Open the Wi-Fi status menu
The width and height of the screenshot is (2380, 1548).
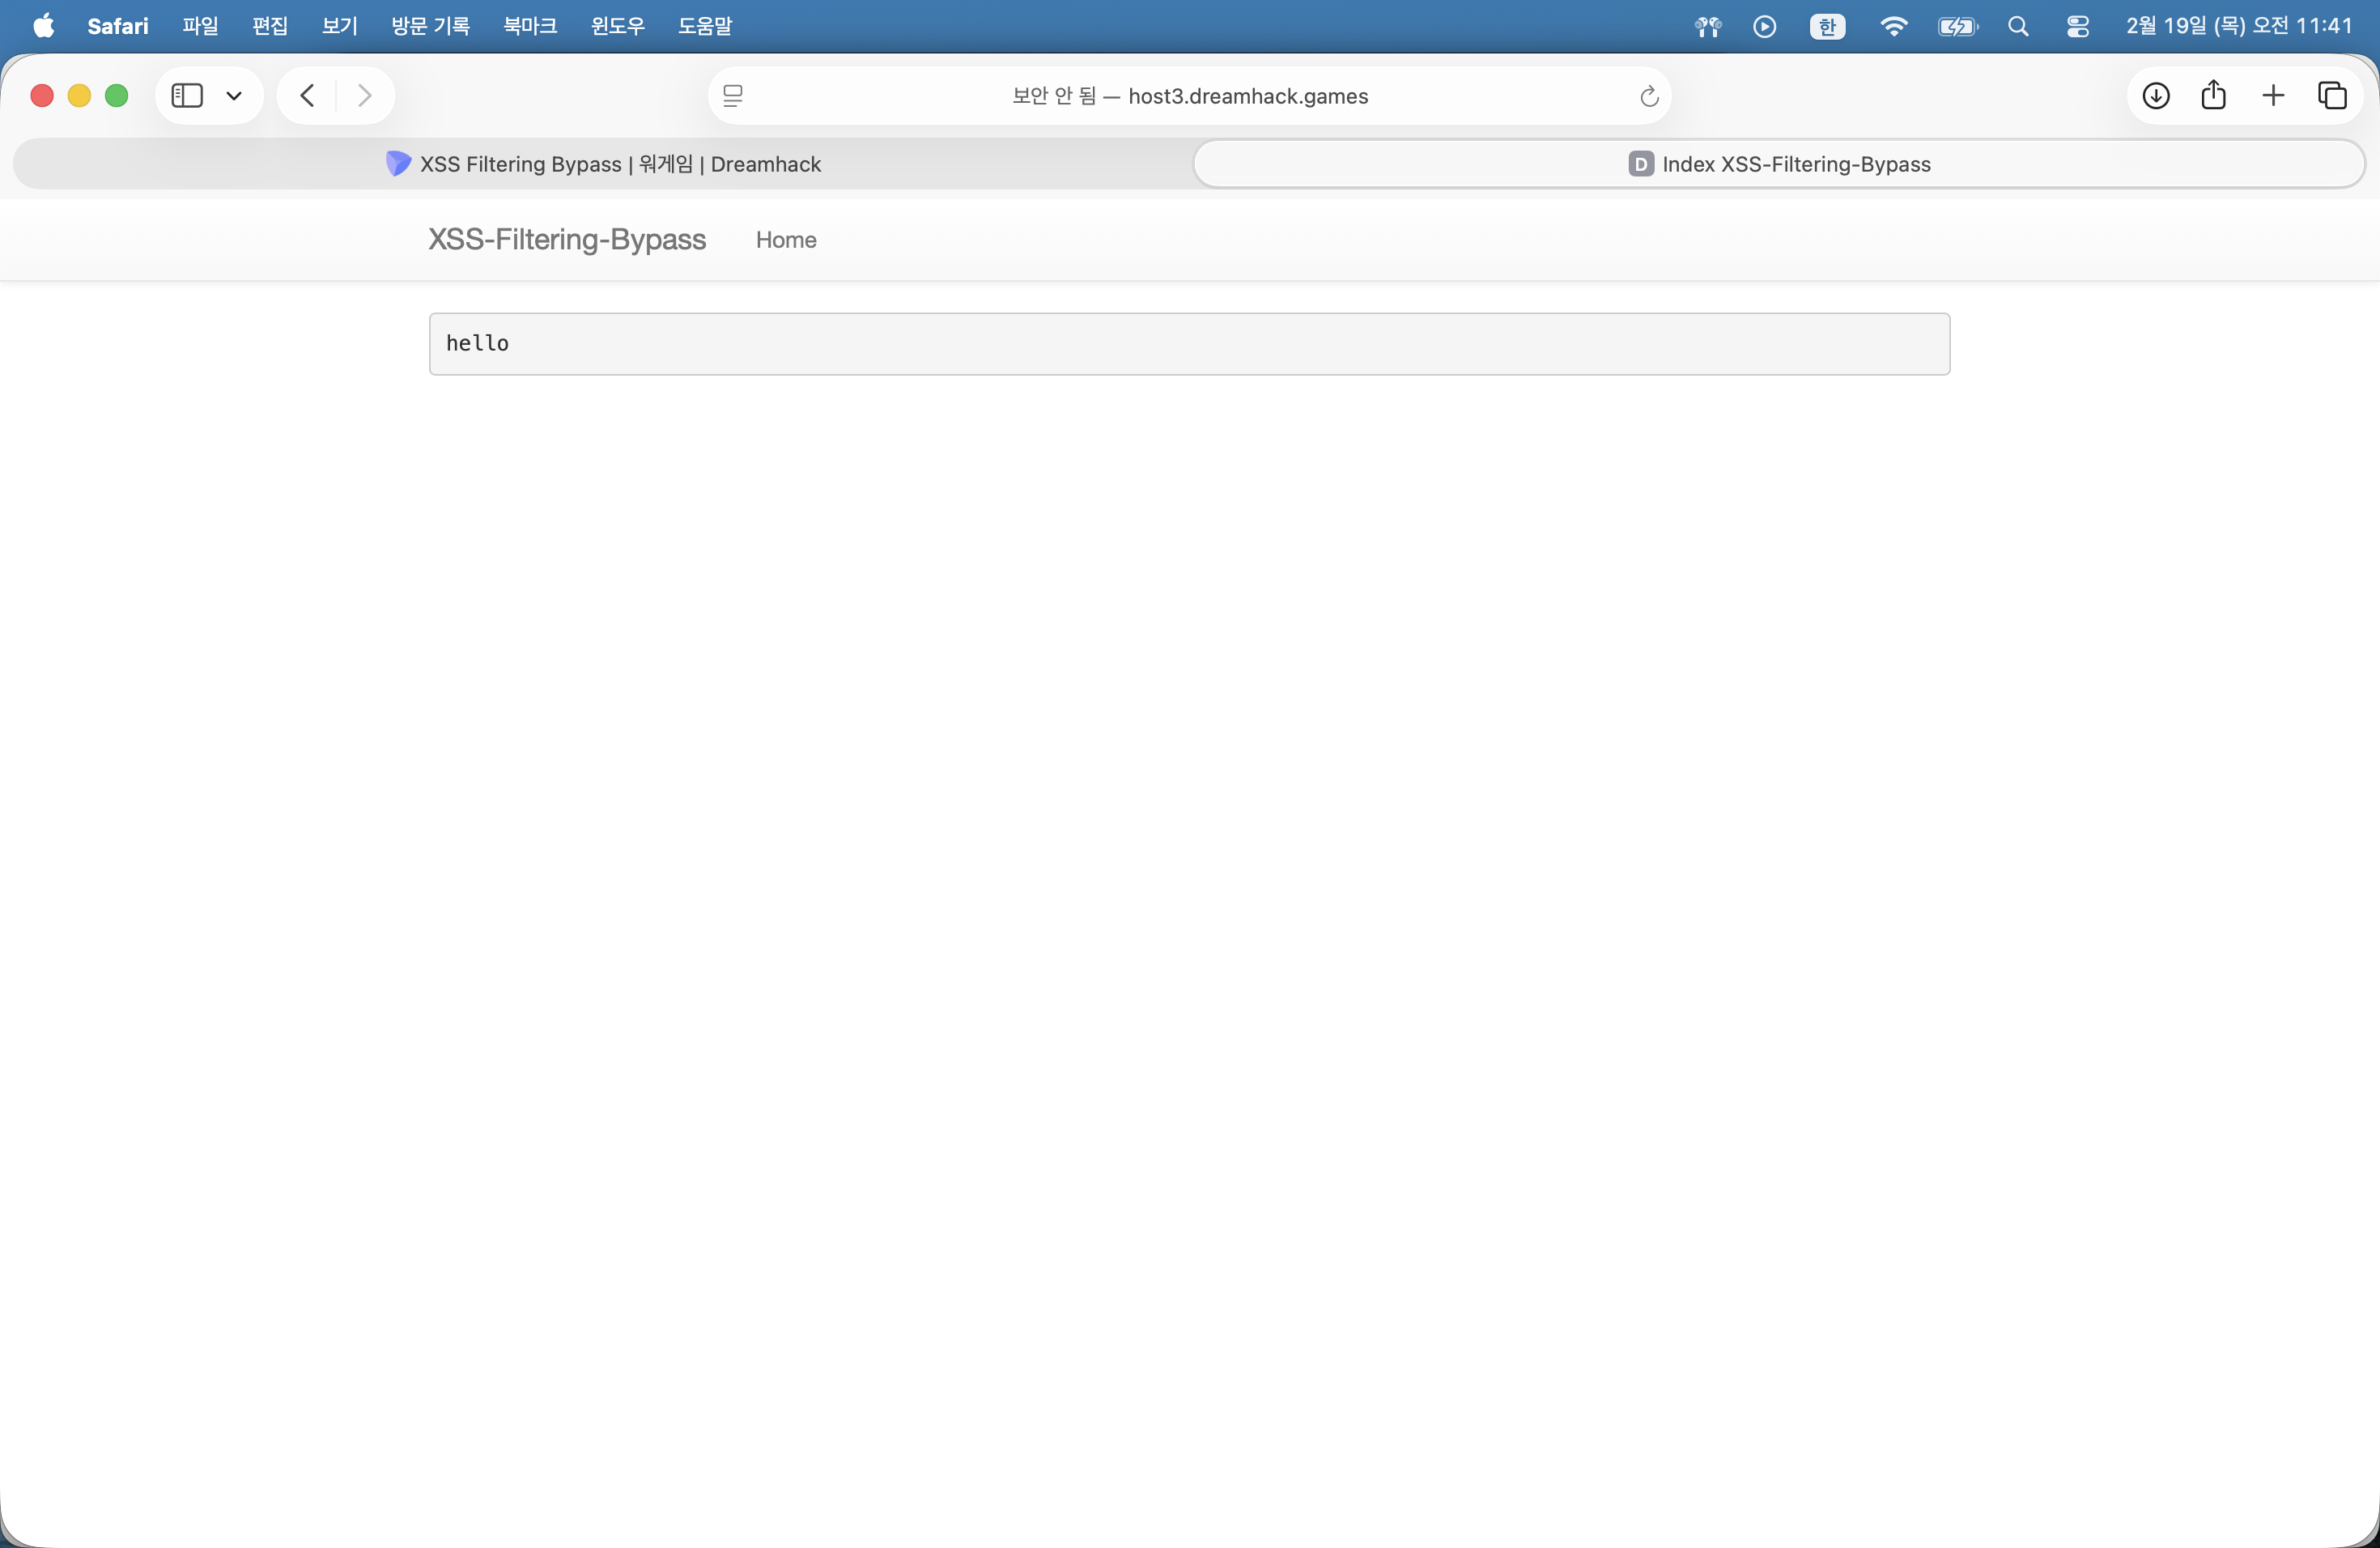1893,26
